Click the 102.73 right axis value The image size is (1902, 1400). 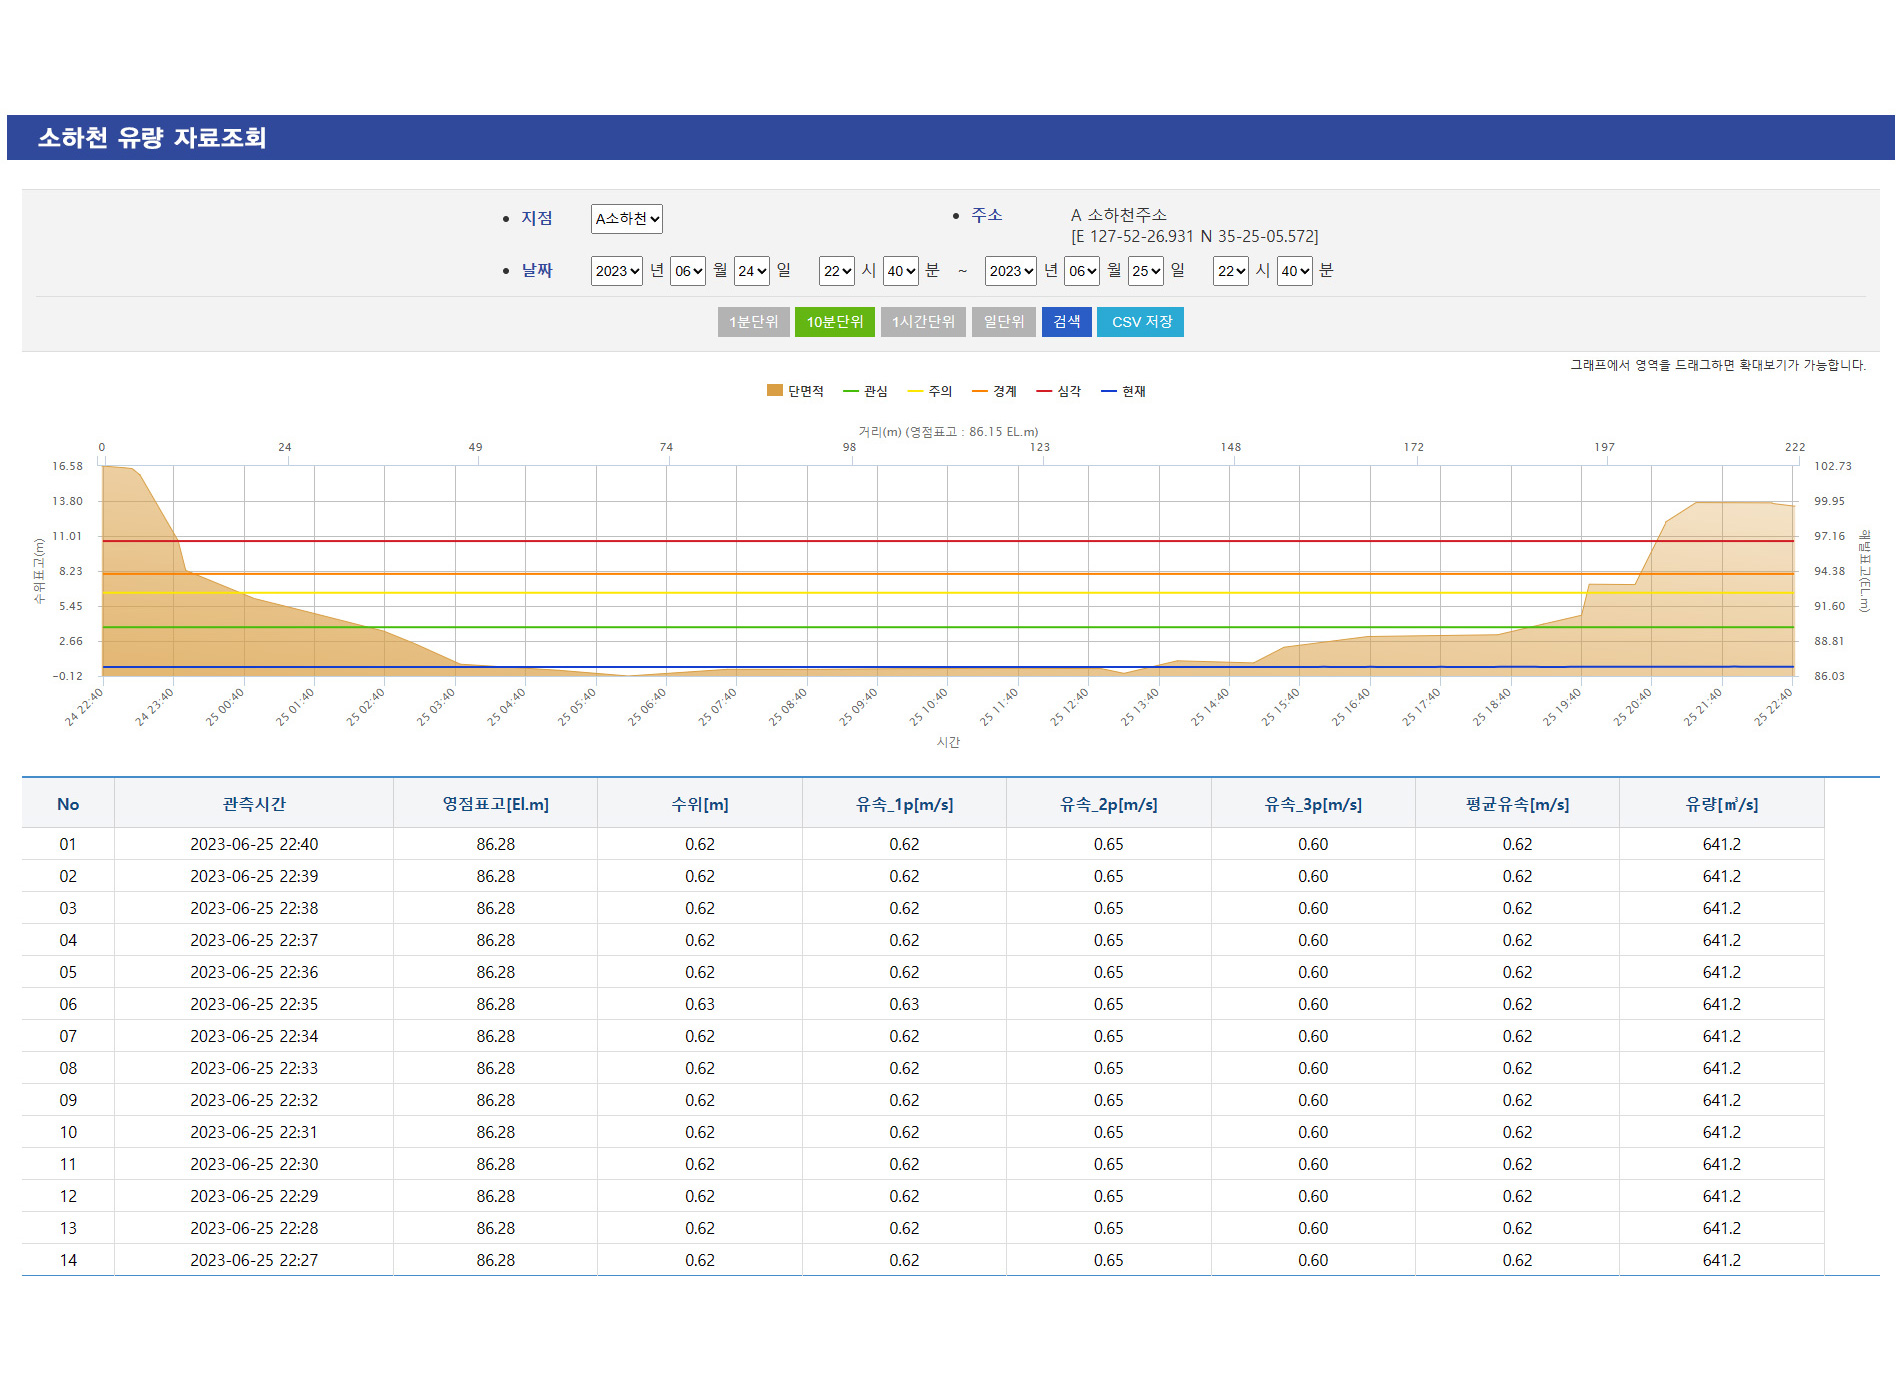pyautogui.click(x=1833, y=466)
